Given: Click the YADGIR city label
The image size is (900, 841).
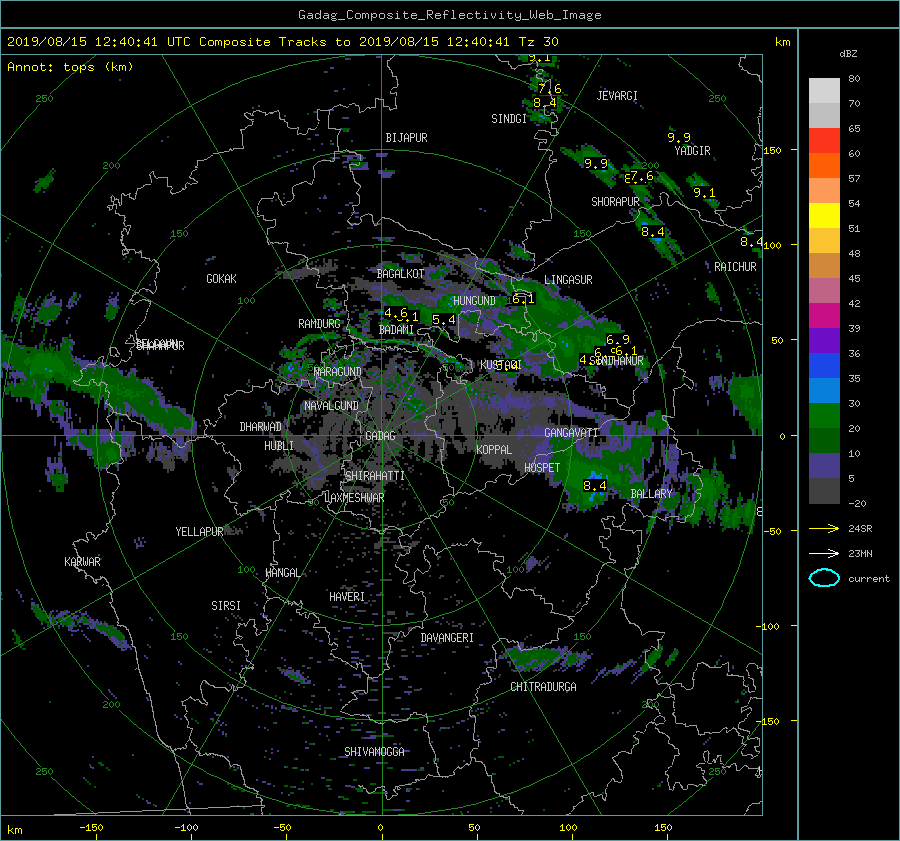Looking at the screenshot, I should (x=692, y=151).
